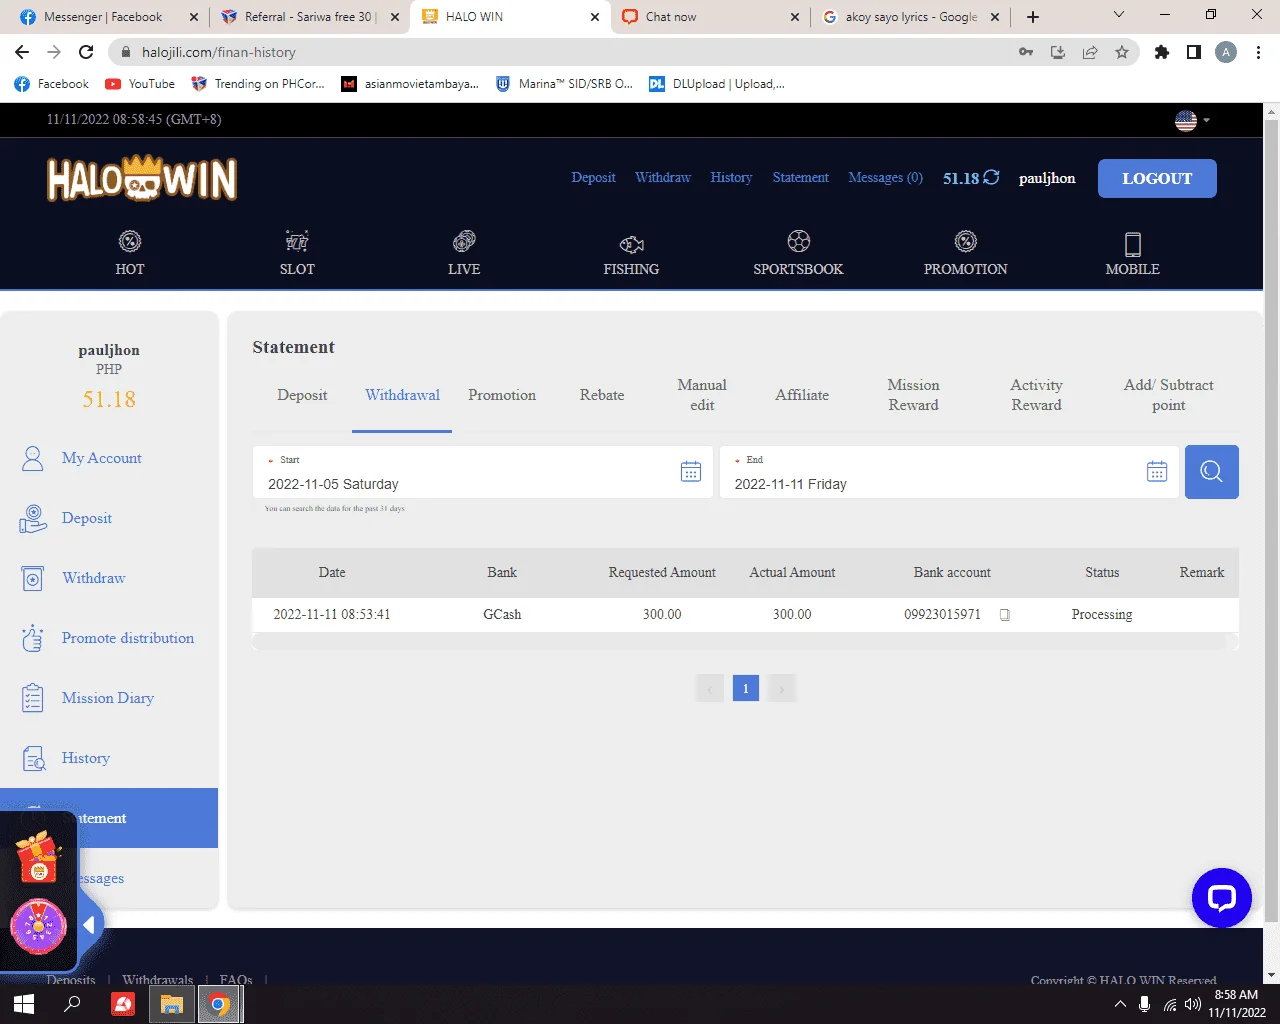Select the Rebate statement tab

602,395
